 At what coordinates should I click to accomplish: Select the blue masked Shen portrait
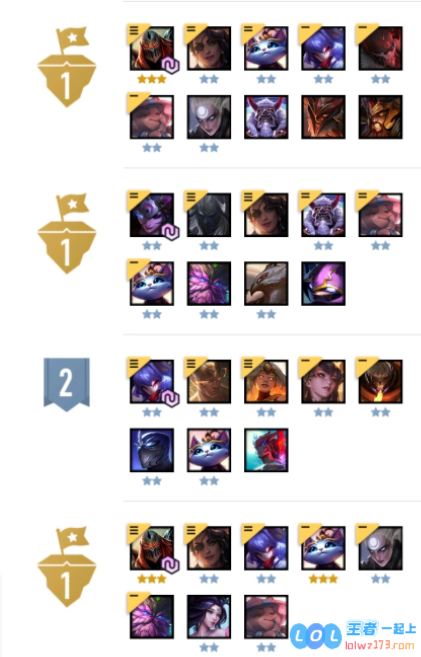(x=152, y=450)
